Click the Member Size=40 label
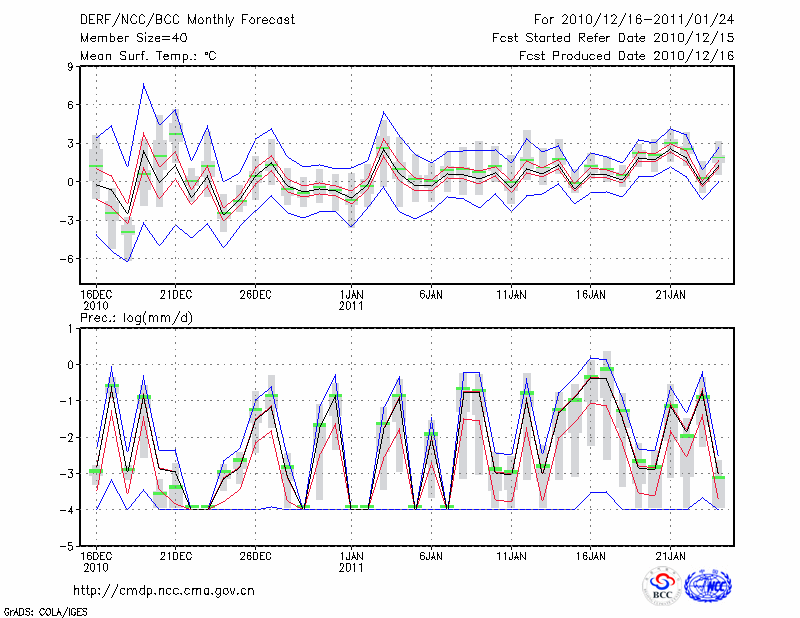This screenshot has width=800, height=618. (x=126, y=38)
